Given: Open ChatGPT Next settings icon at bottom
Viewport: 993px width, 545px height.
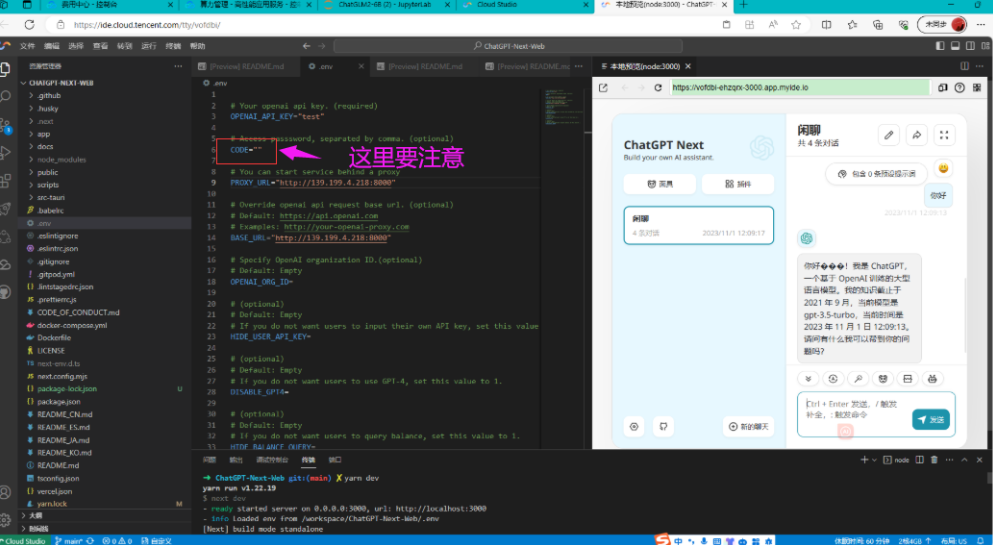Looking at the screenshot, I should click(634, 427).
